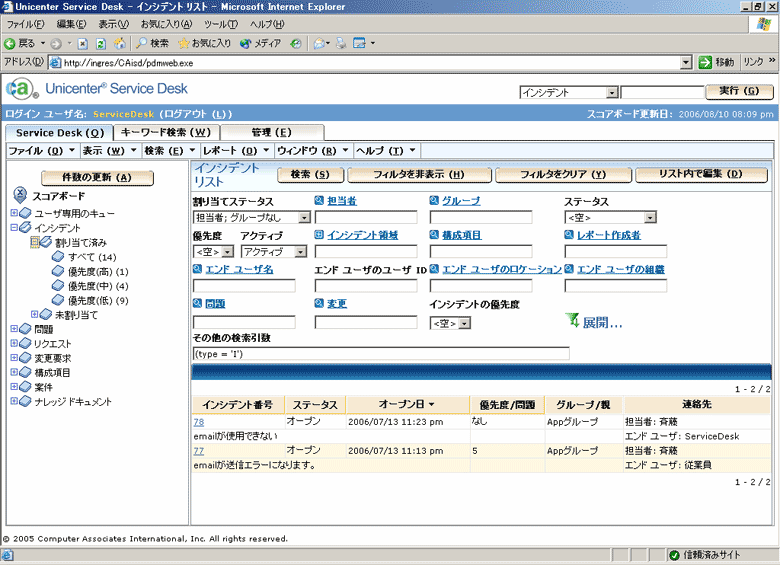Switch to the 管理 (E) tab
Screen dimensions: 780x565
coord(272,133)
